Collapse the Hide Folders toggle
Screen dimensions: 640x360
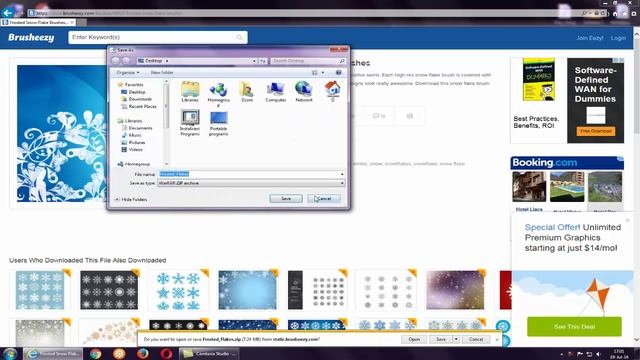tap(131, 200)
